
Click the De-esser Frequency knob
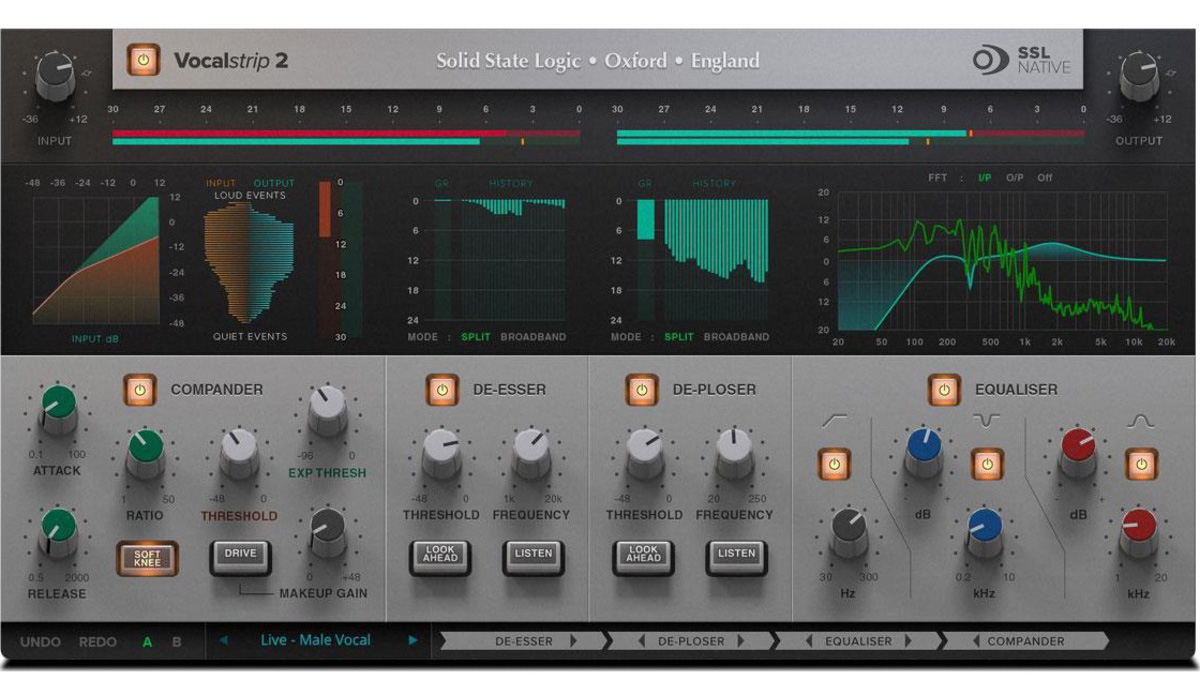point(531,452)
